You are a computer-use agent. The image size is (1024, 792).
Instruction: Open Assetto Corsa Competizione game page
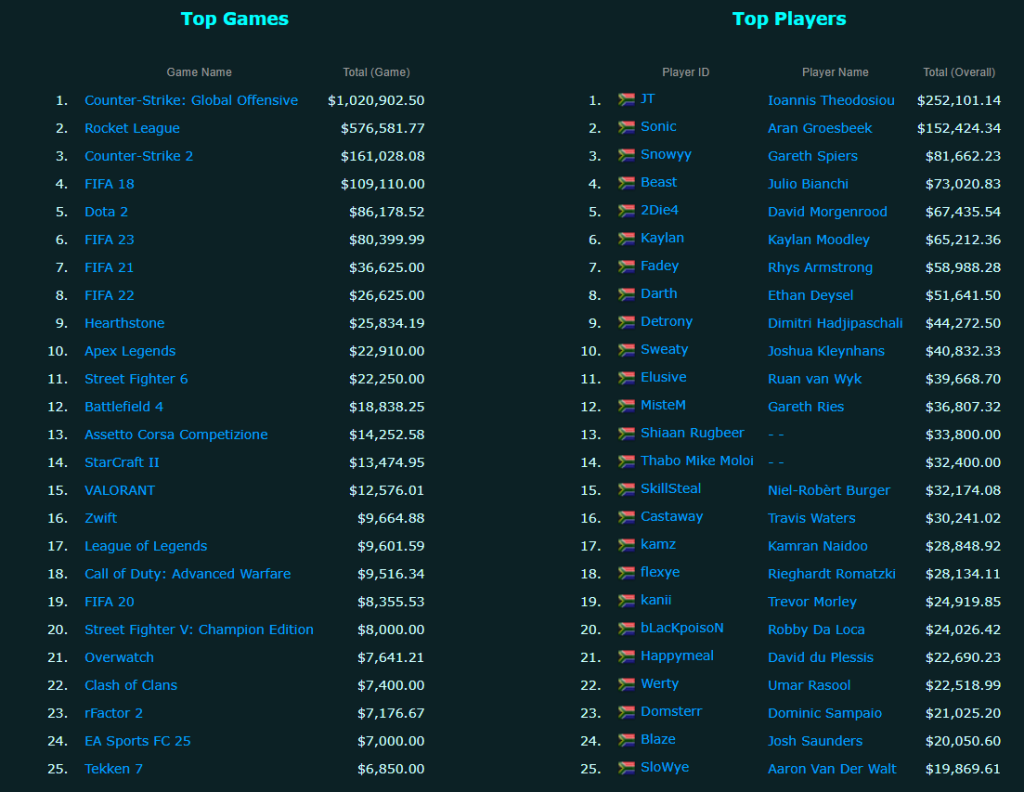pyautogui.click(x=176, y=435)
